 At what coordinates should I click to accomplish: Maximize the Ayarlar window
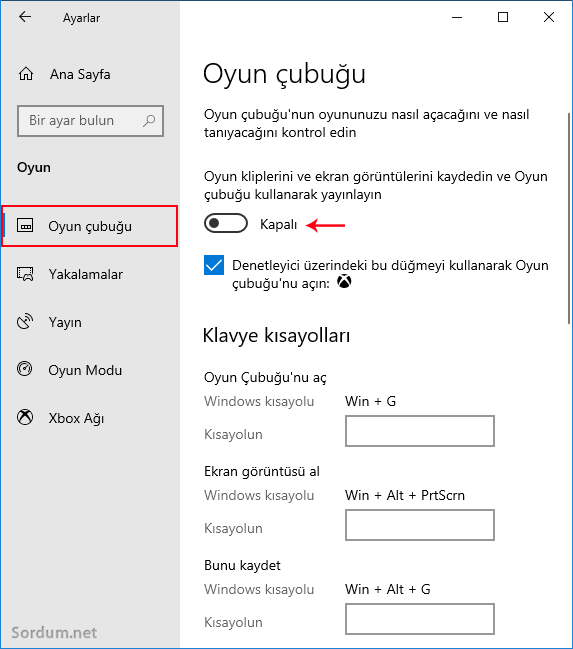tap(503, 17)
